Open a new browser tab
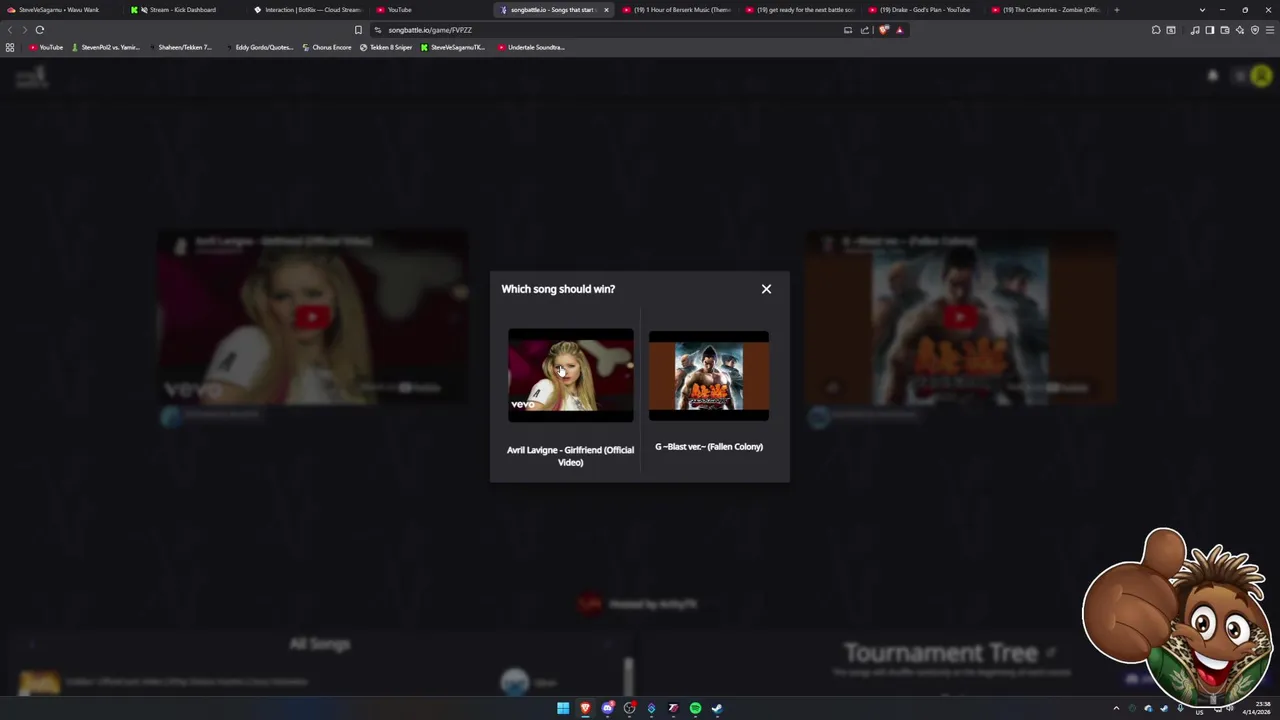Viewport: 1280px width, 720px height. click(x=1117, y=10)
